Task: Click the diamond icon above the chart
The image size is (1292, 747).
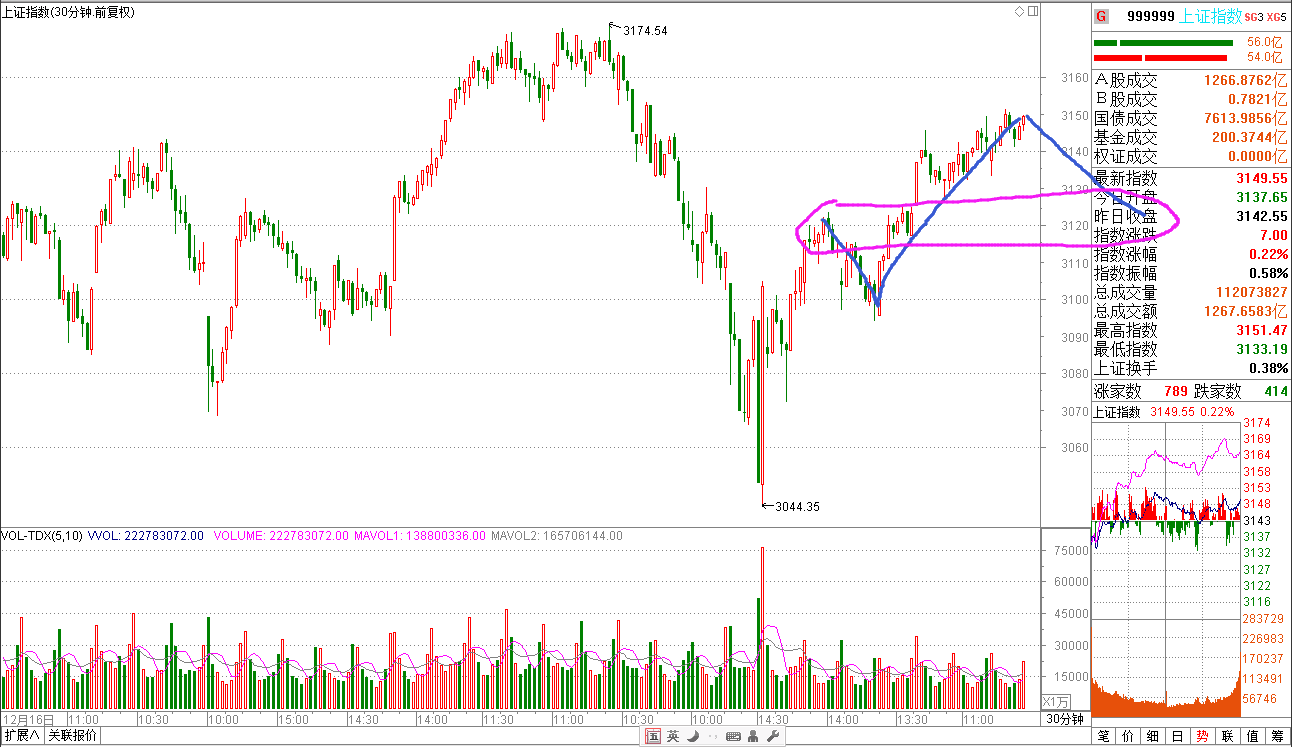Action: 1019,12
